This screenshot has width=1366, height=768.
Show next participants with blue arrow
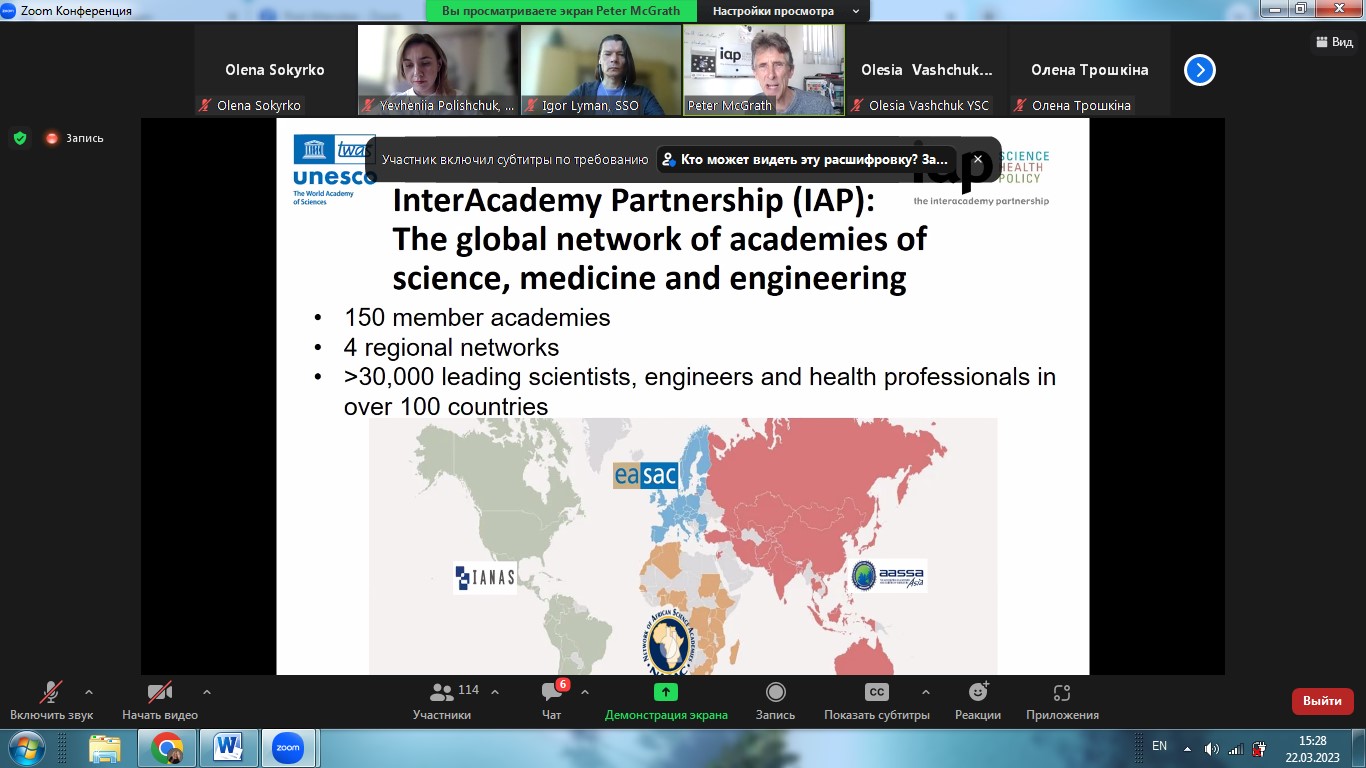tap(1200, 70)
